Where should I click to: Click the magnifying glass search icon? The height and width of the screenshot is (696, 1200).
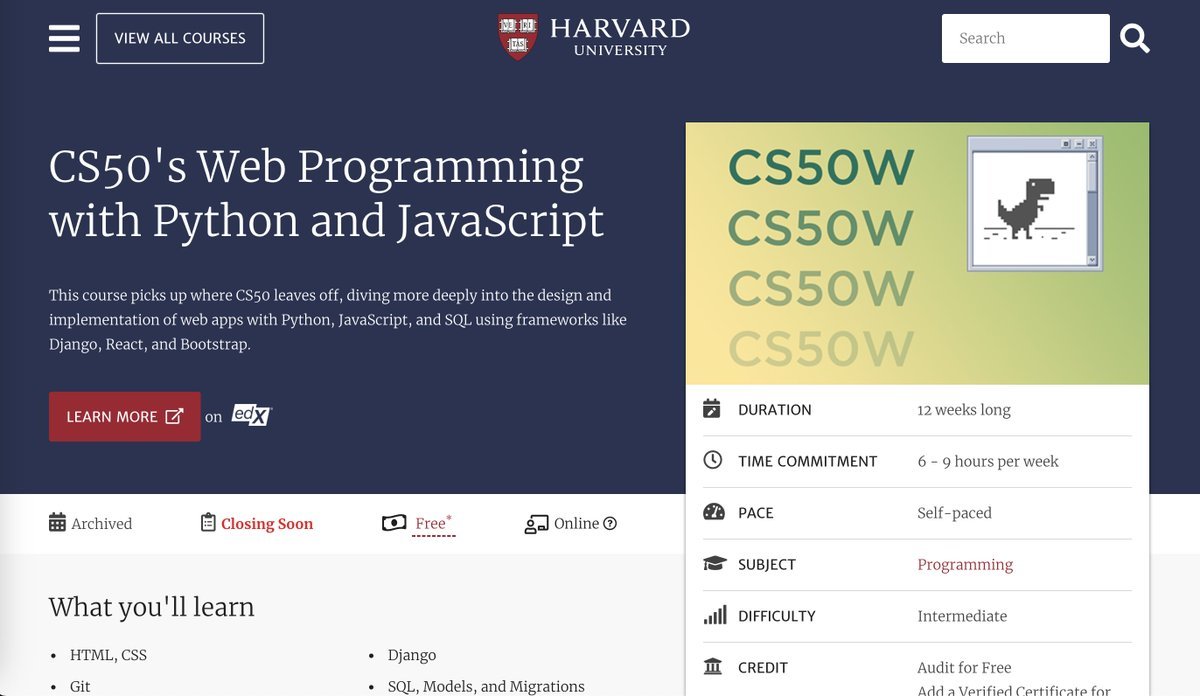coord(1135,39)
